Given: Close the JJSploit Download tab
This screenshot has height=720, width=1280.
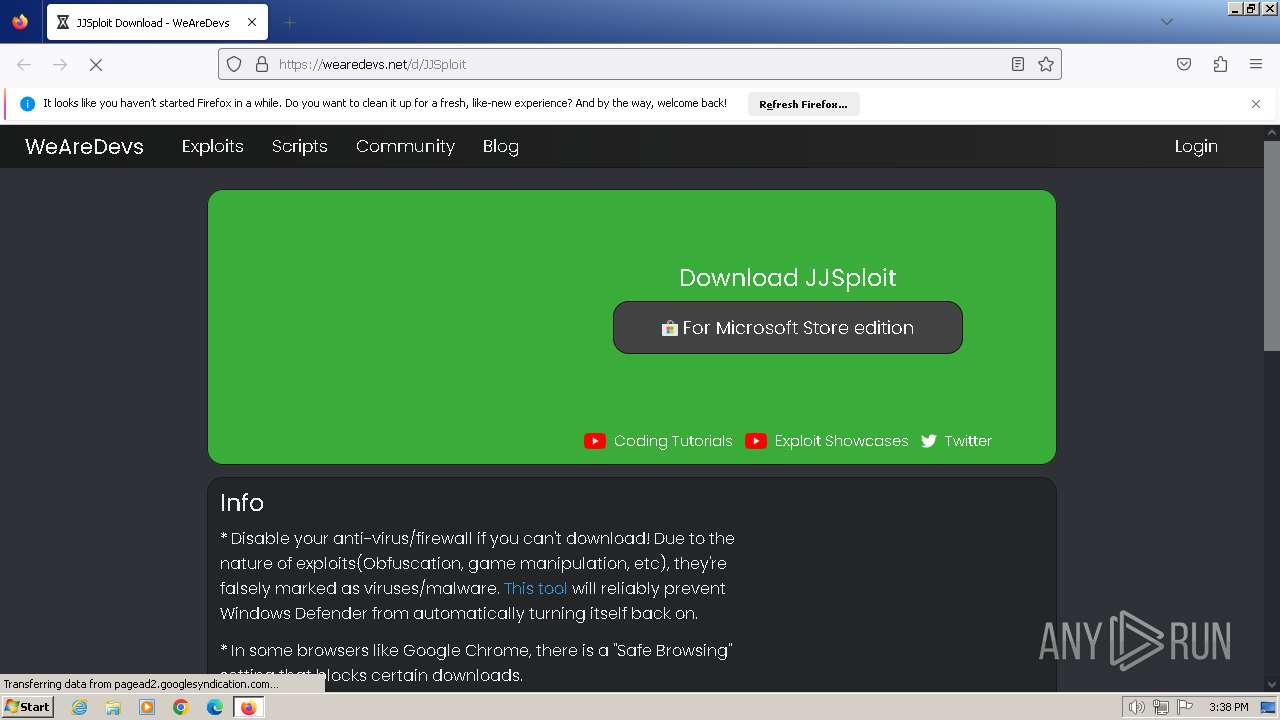Looking at the screenshot, I should 251,22.
